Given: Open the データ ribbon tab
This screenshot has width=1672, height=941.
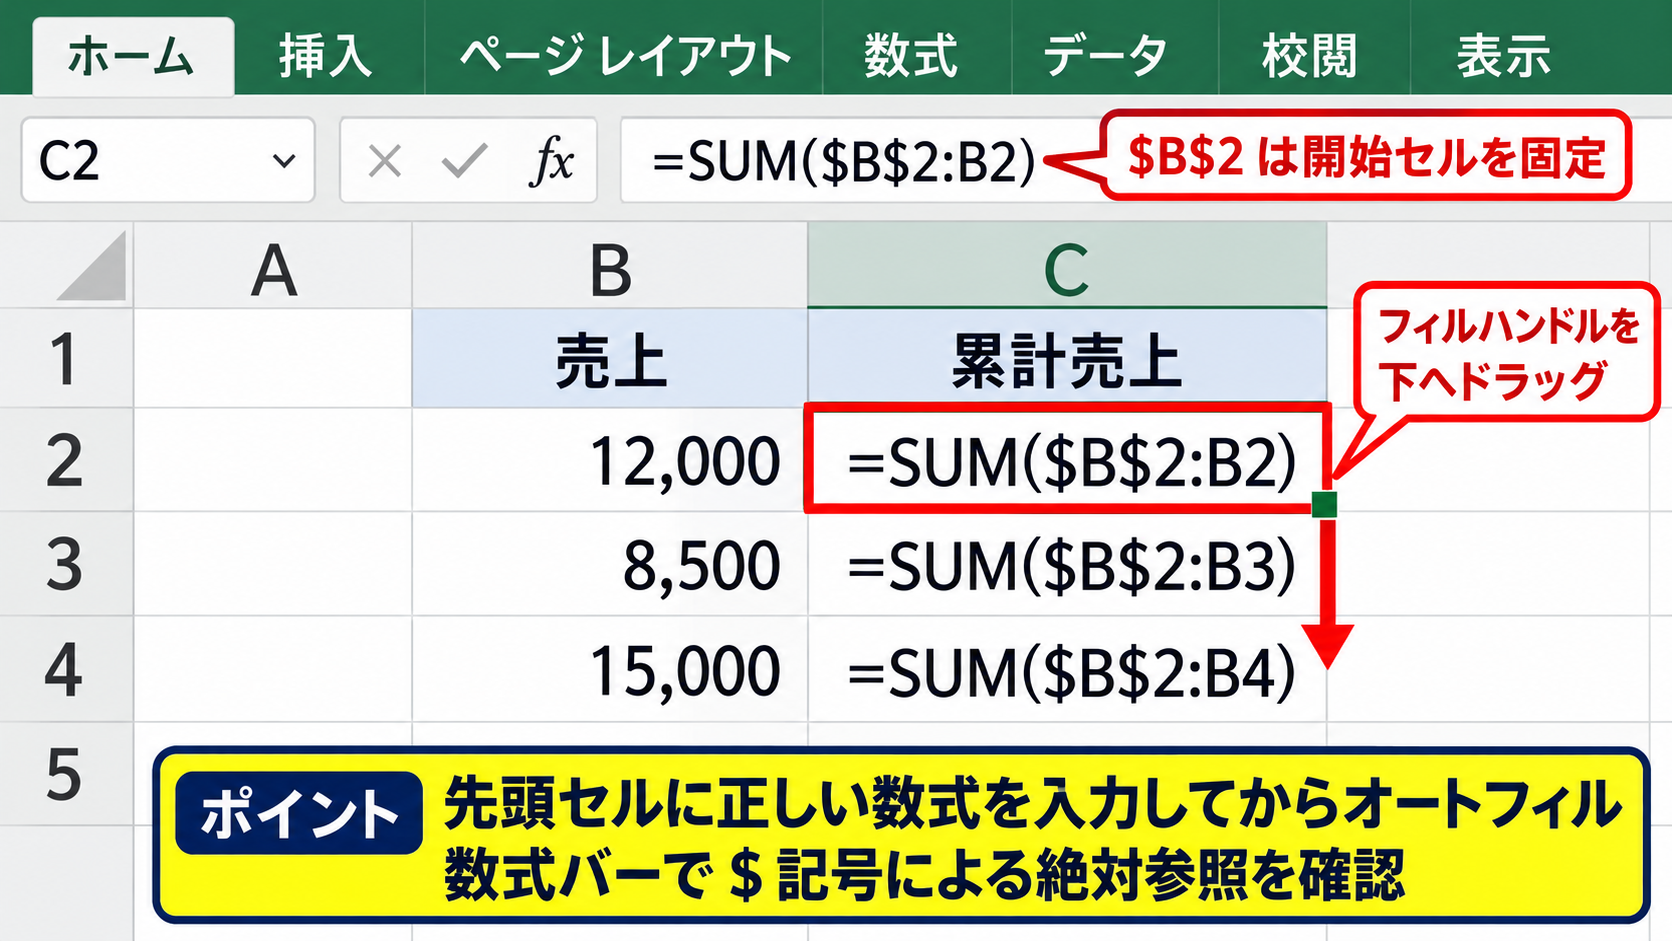Looking at the screenshot, I should [x=1105, y=56].
